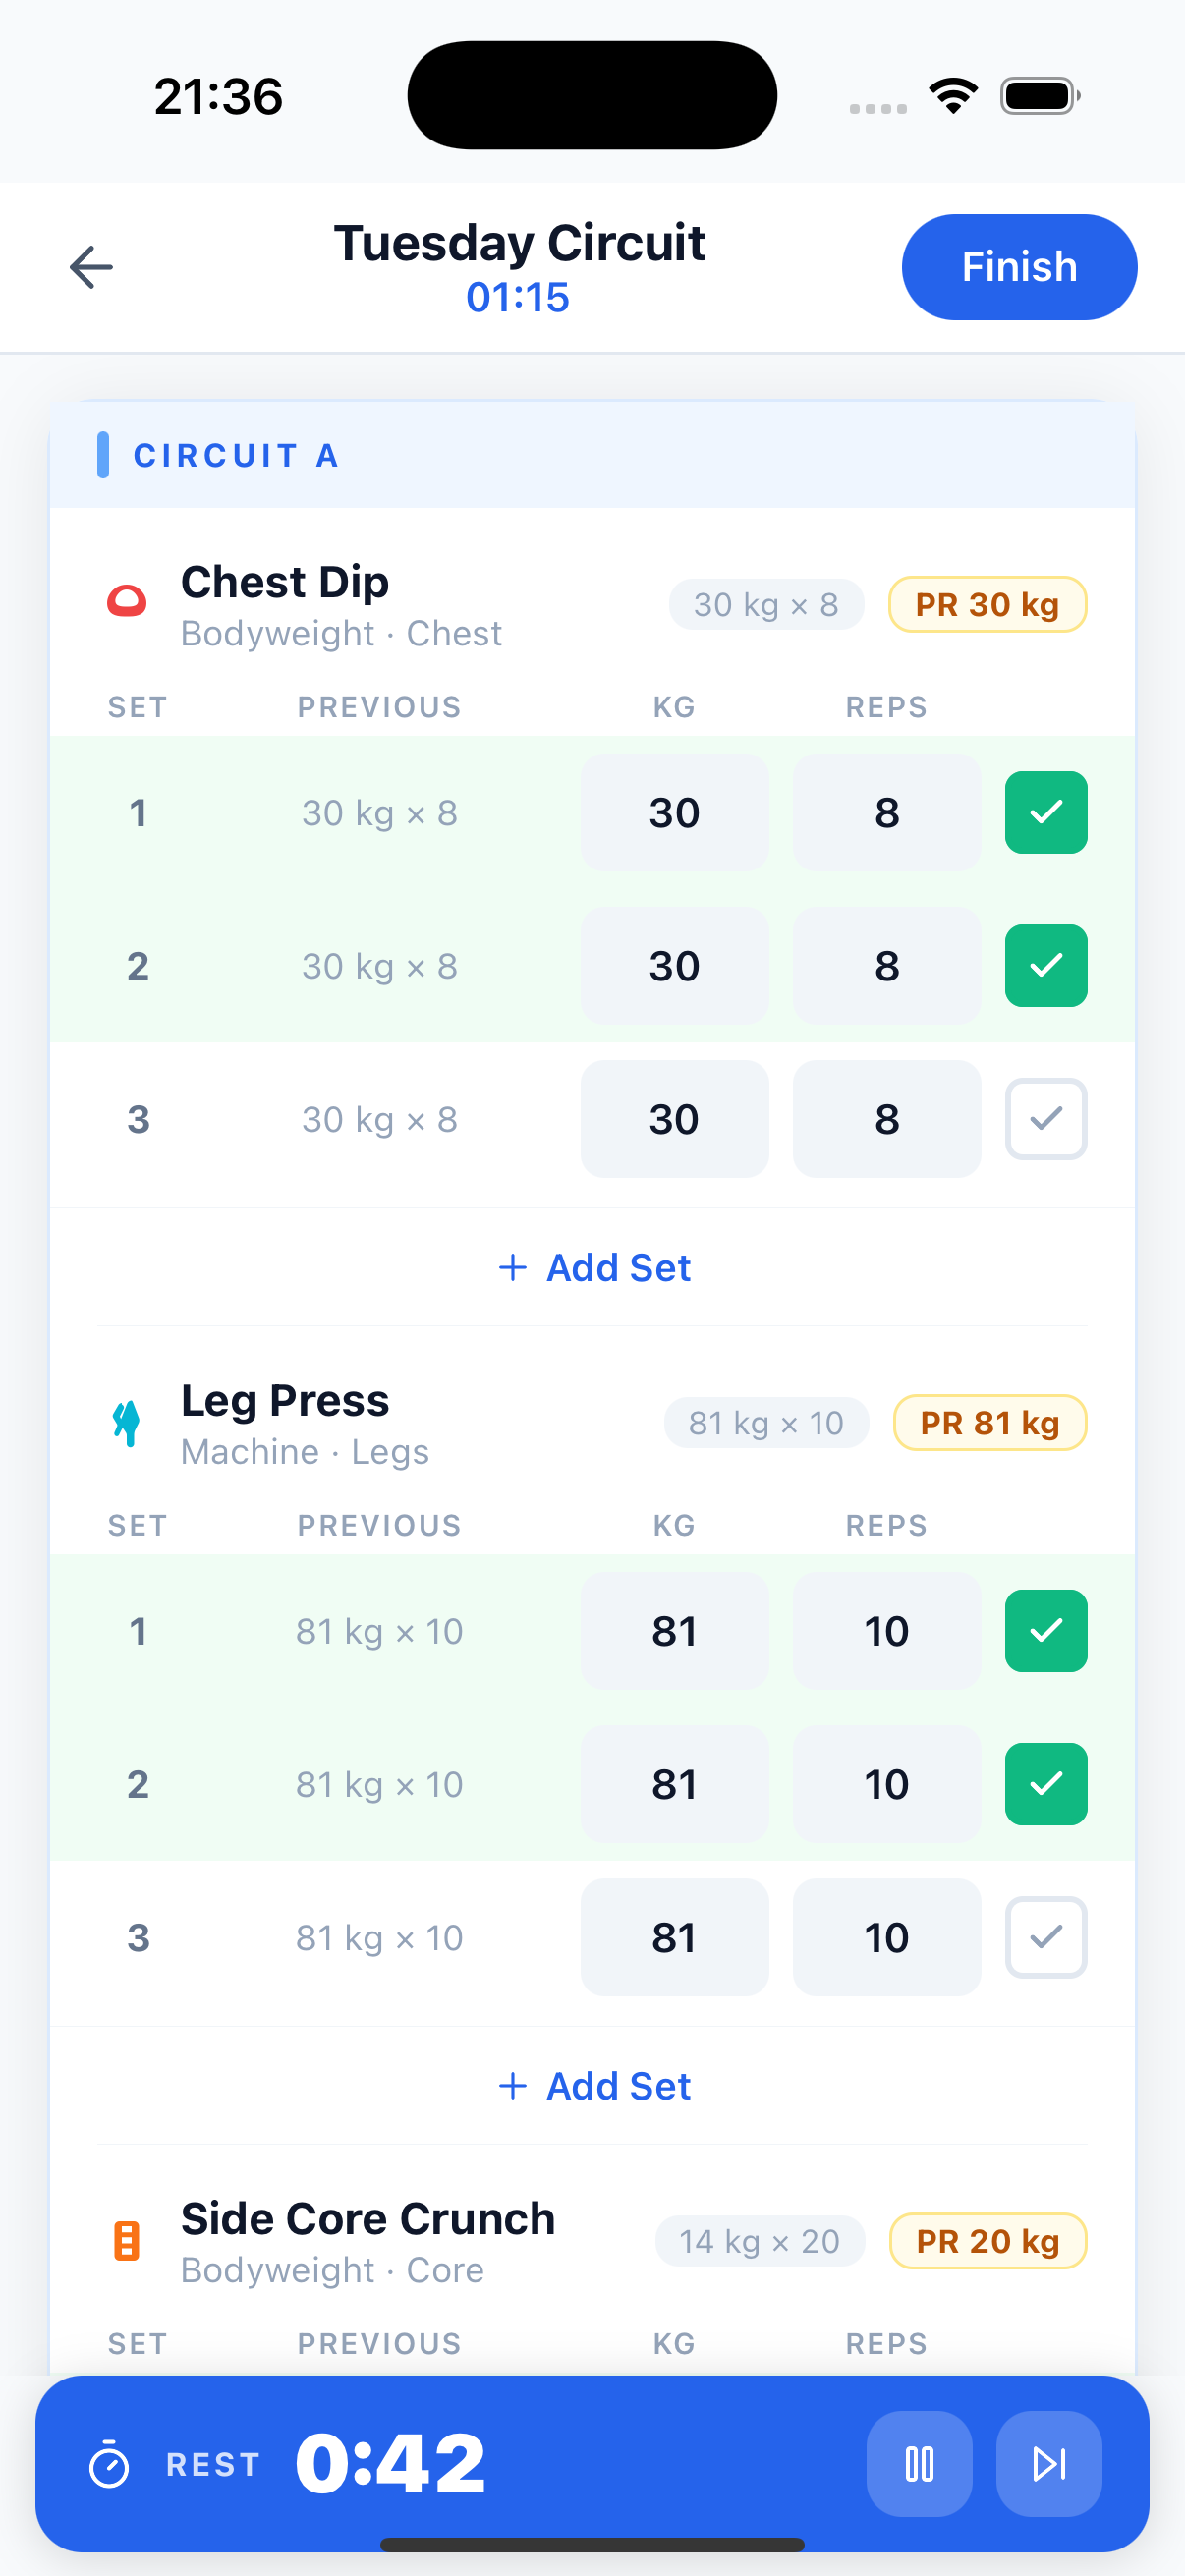
Task: Tap the back arrow icon
Action: 91,267
